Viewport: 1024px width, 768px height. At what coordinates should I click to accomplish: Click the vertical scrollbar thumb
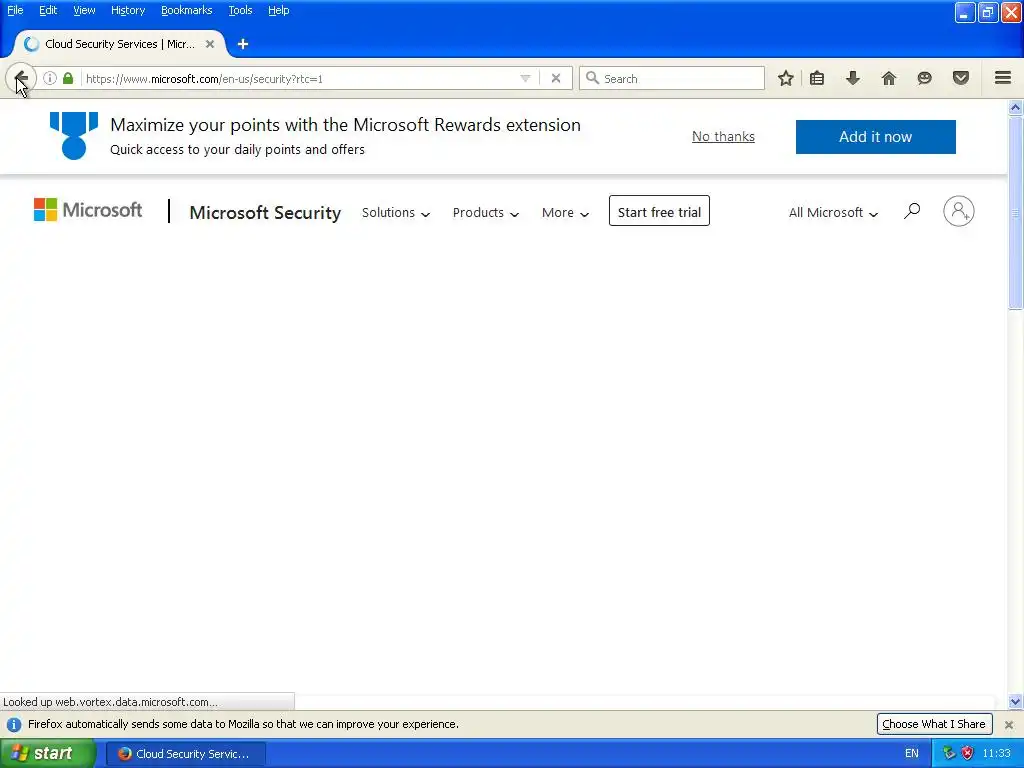1015,212
